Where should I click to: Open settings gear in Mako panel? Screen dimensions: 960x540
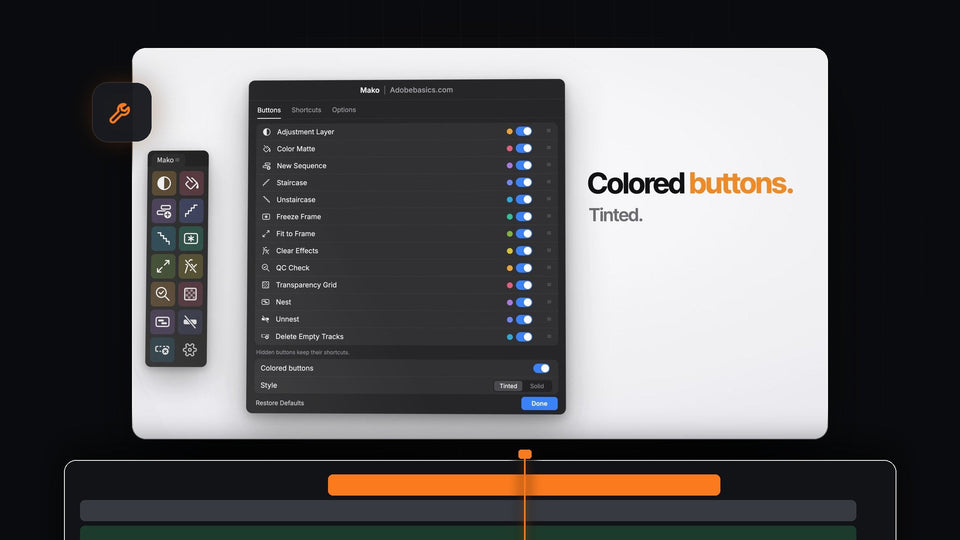[190, 350]
